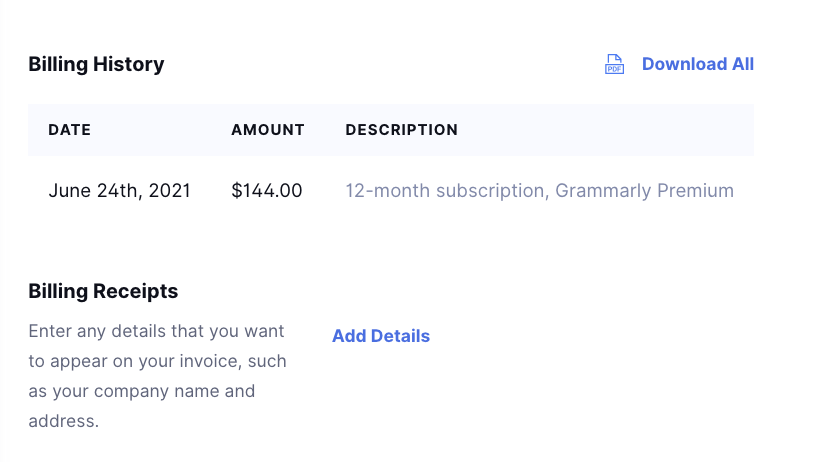Viewport: 829px width, 462px height.
Task: Click the DESCRIPTION column header
Action: [401, 130]
